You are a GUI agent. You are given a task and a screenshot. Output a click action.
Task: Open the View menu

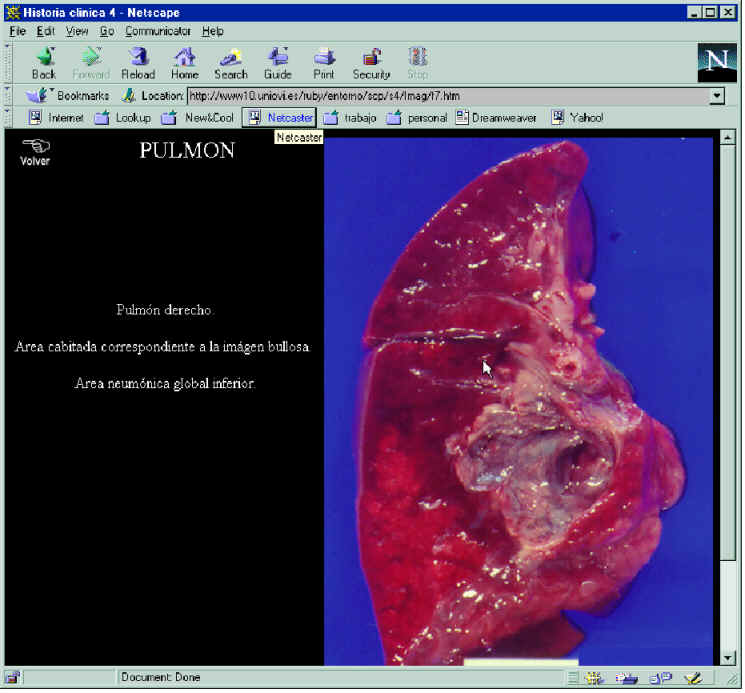point(77,31)
